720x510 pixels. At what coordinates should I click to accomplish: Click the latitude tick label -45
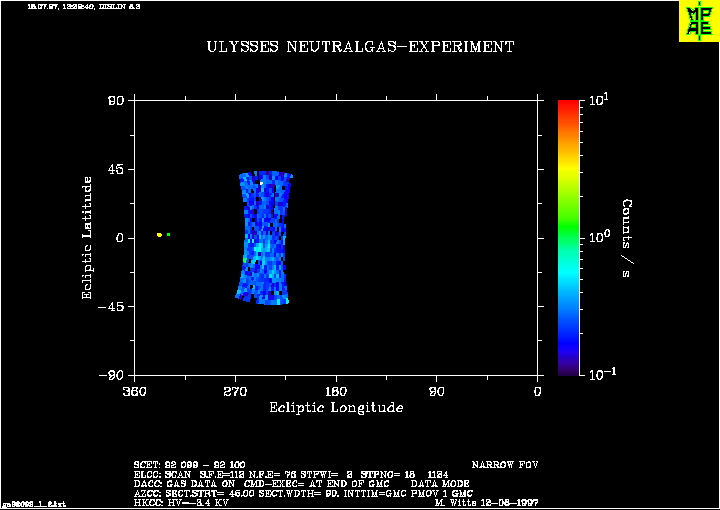(113, 307)
